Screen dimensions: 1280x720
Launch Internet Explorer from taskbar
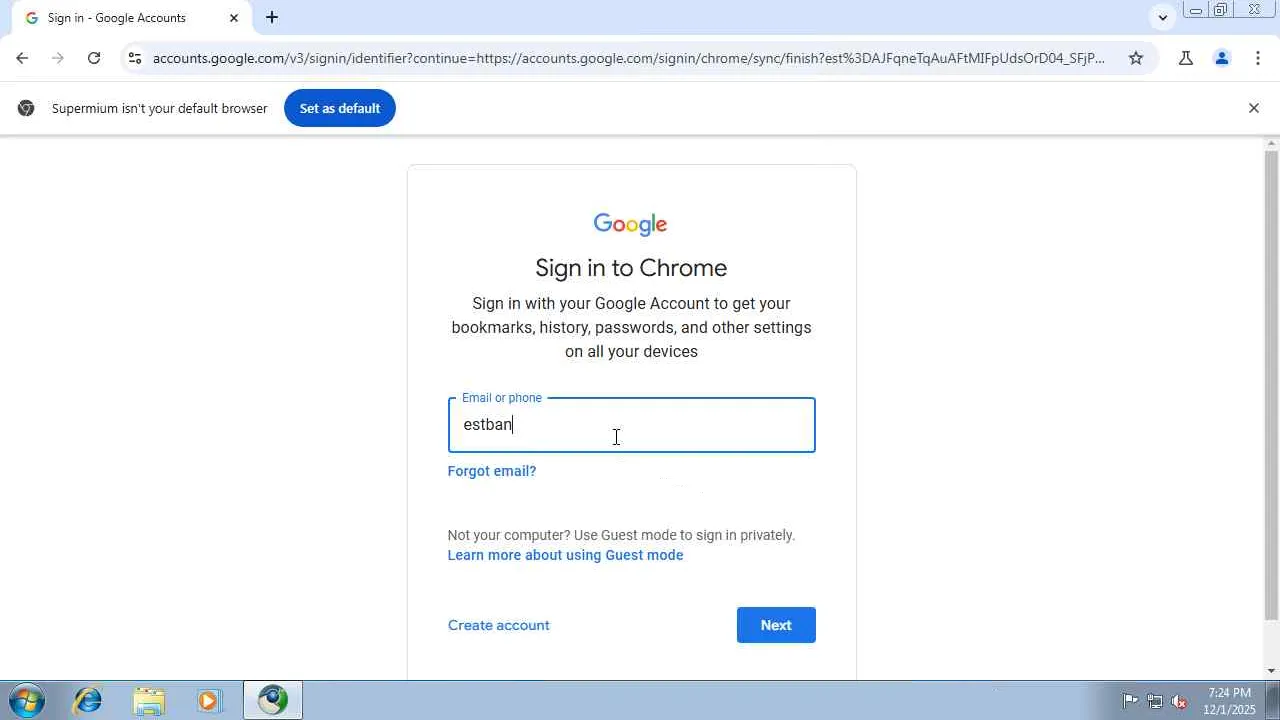coord(88,700)
